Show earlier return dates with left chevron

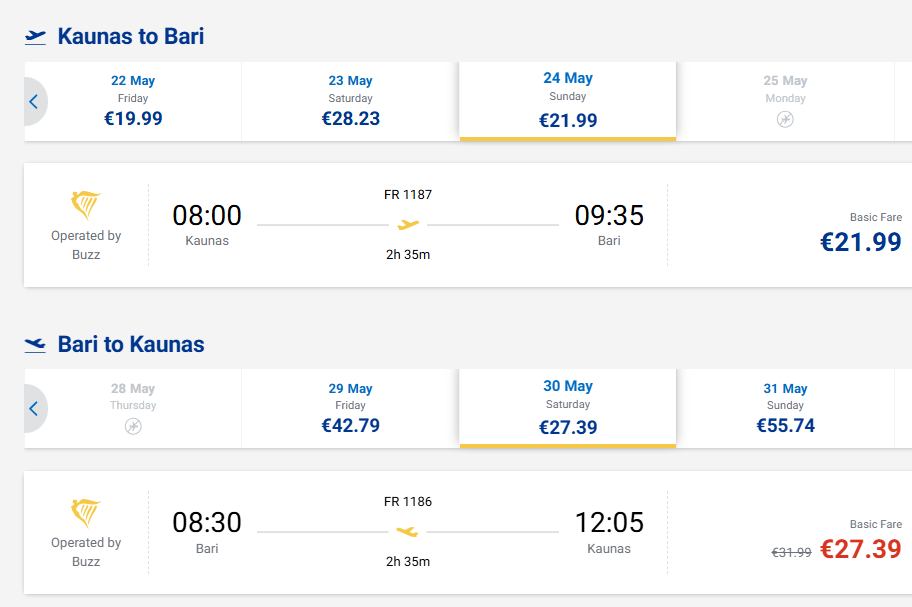(x=34, y=409)
